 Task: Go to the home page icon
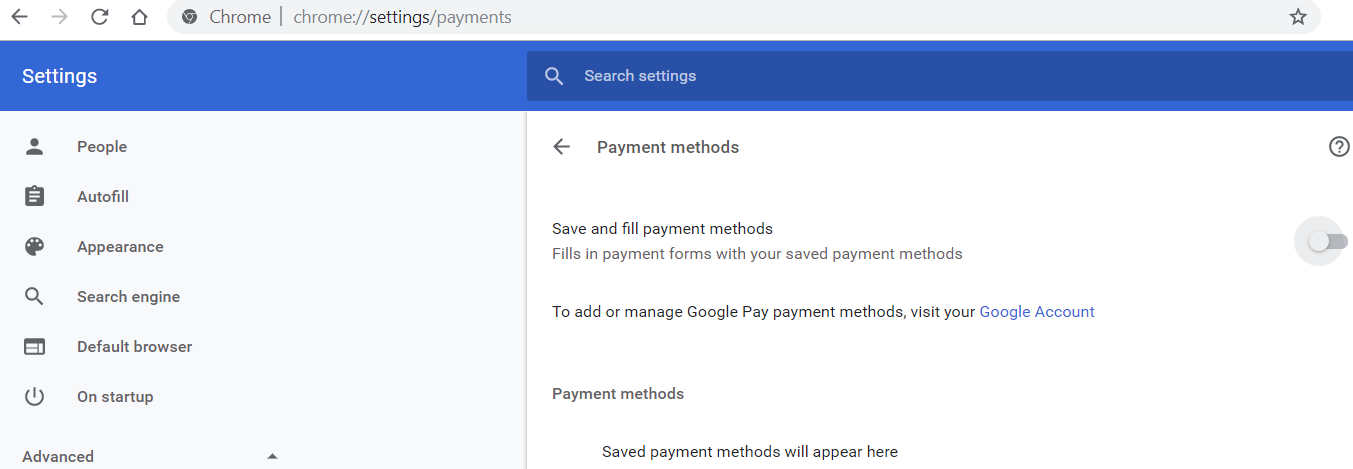point(140,17)
